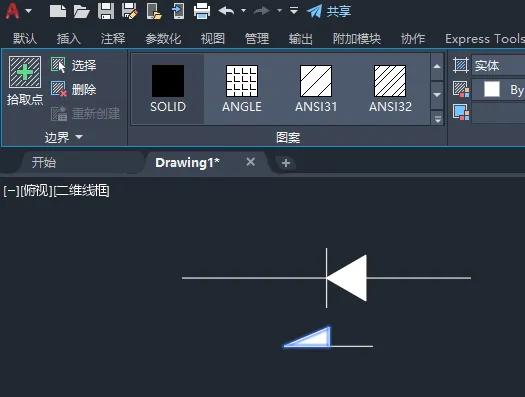The image size is (525, 397).
Task: Open the redo history dropdown
Action: click(279, 11)
